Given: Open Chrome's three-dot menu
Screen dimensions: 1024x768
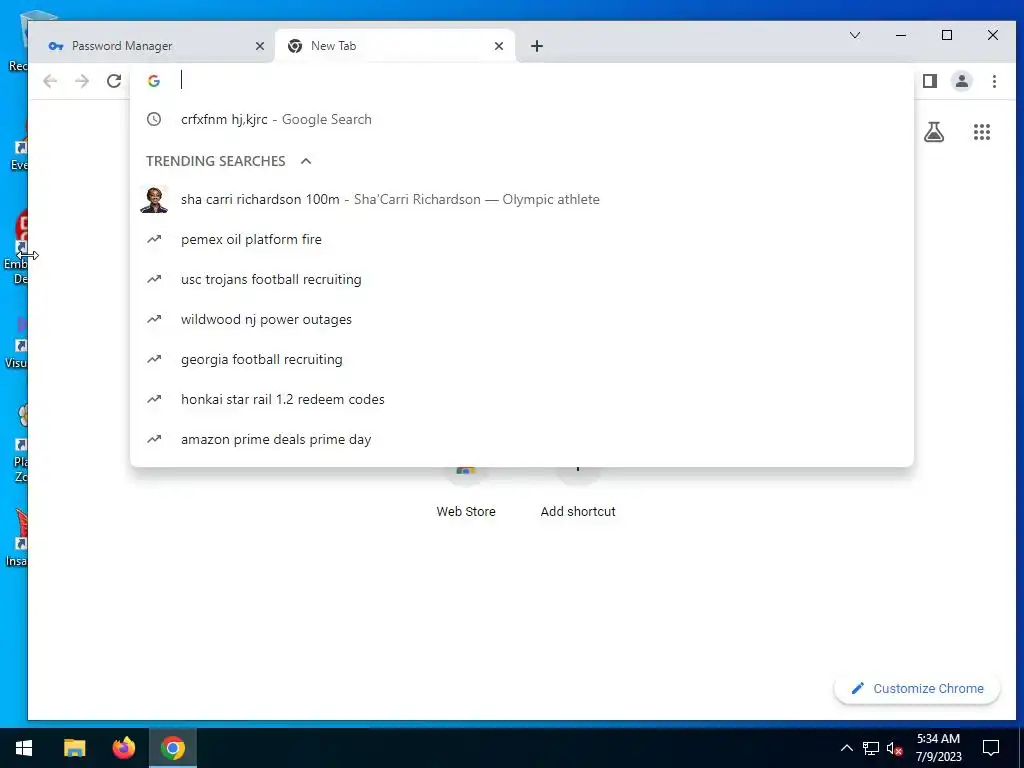Looking at the screenshot, I should [994, 81].
